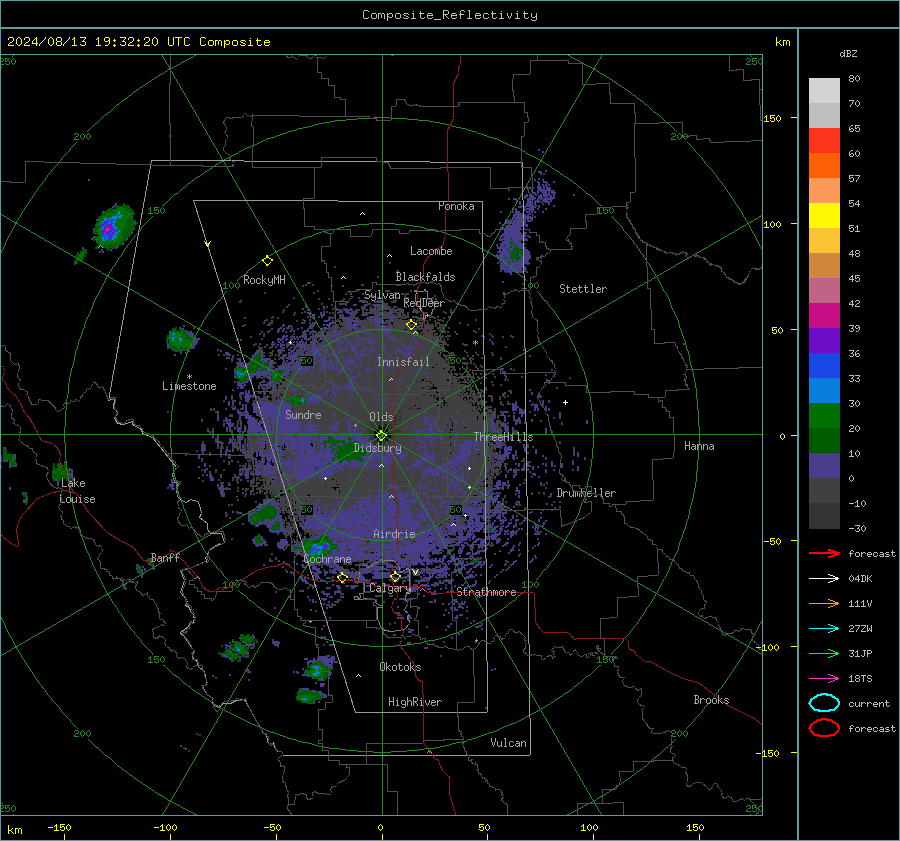Click the white cross marker west of Hanna
The width and height of the screenshot is (900, 841).
565,402
